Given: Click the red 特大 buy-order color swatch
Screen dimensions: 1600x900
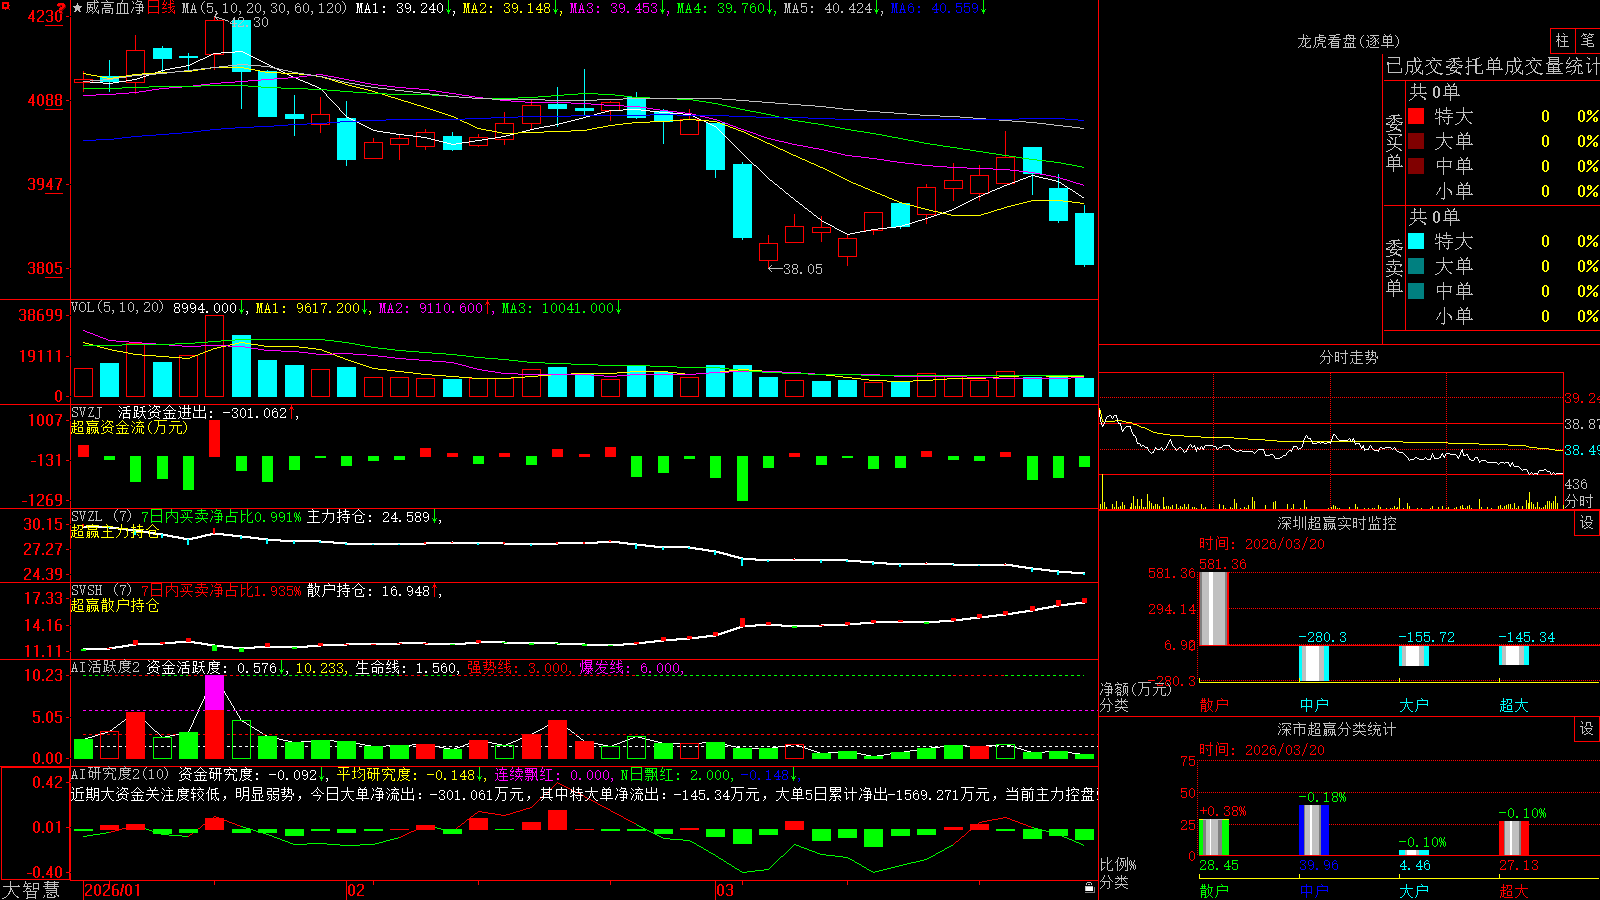Looking at the screenshot, I should coord(1416,116).
